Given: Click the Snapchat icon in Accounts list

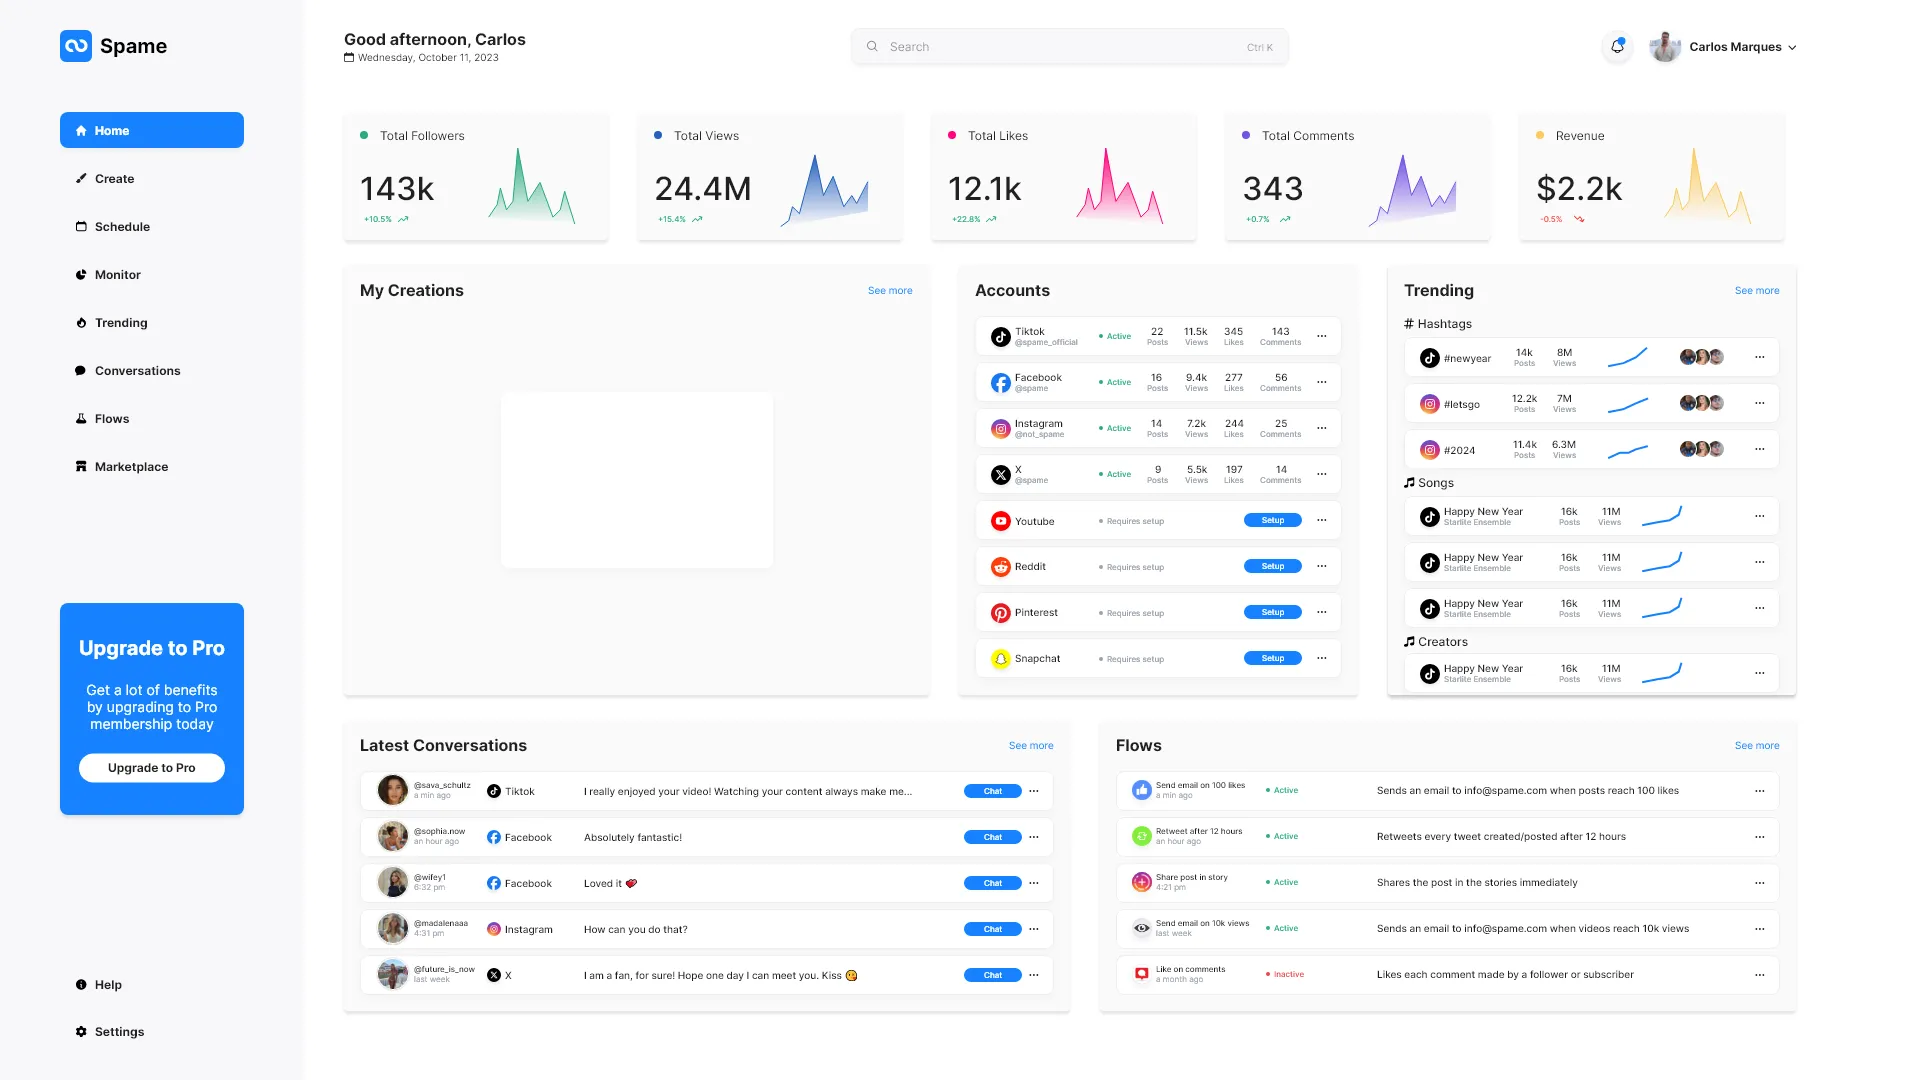Looking at the screenshot, I should pyautogui.click(x=1000, y=659).
